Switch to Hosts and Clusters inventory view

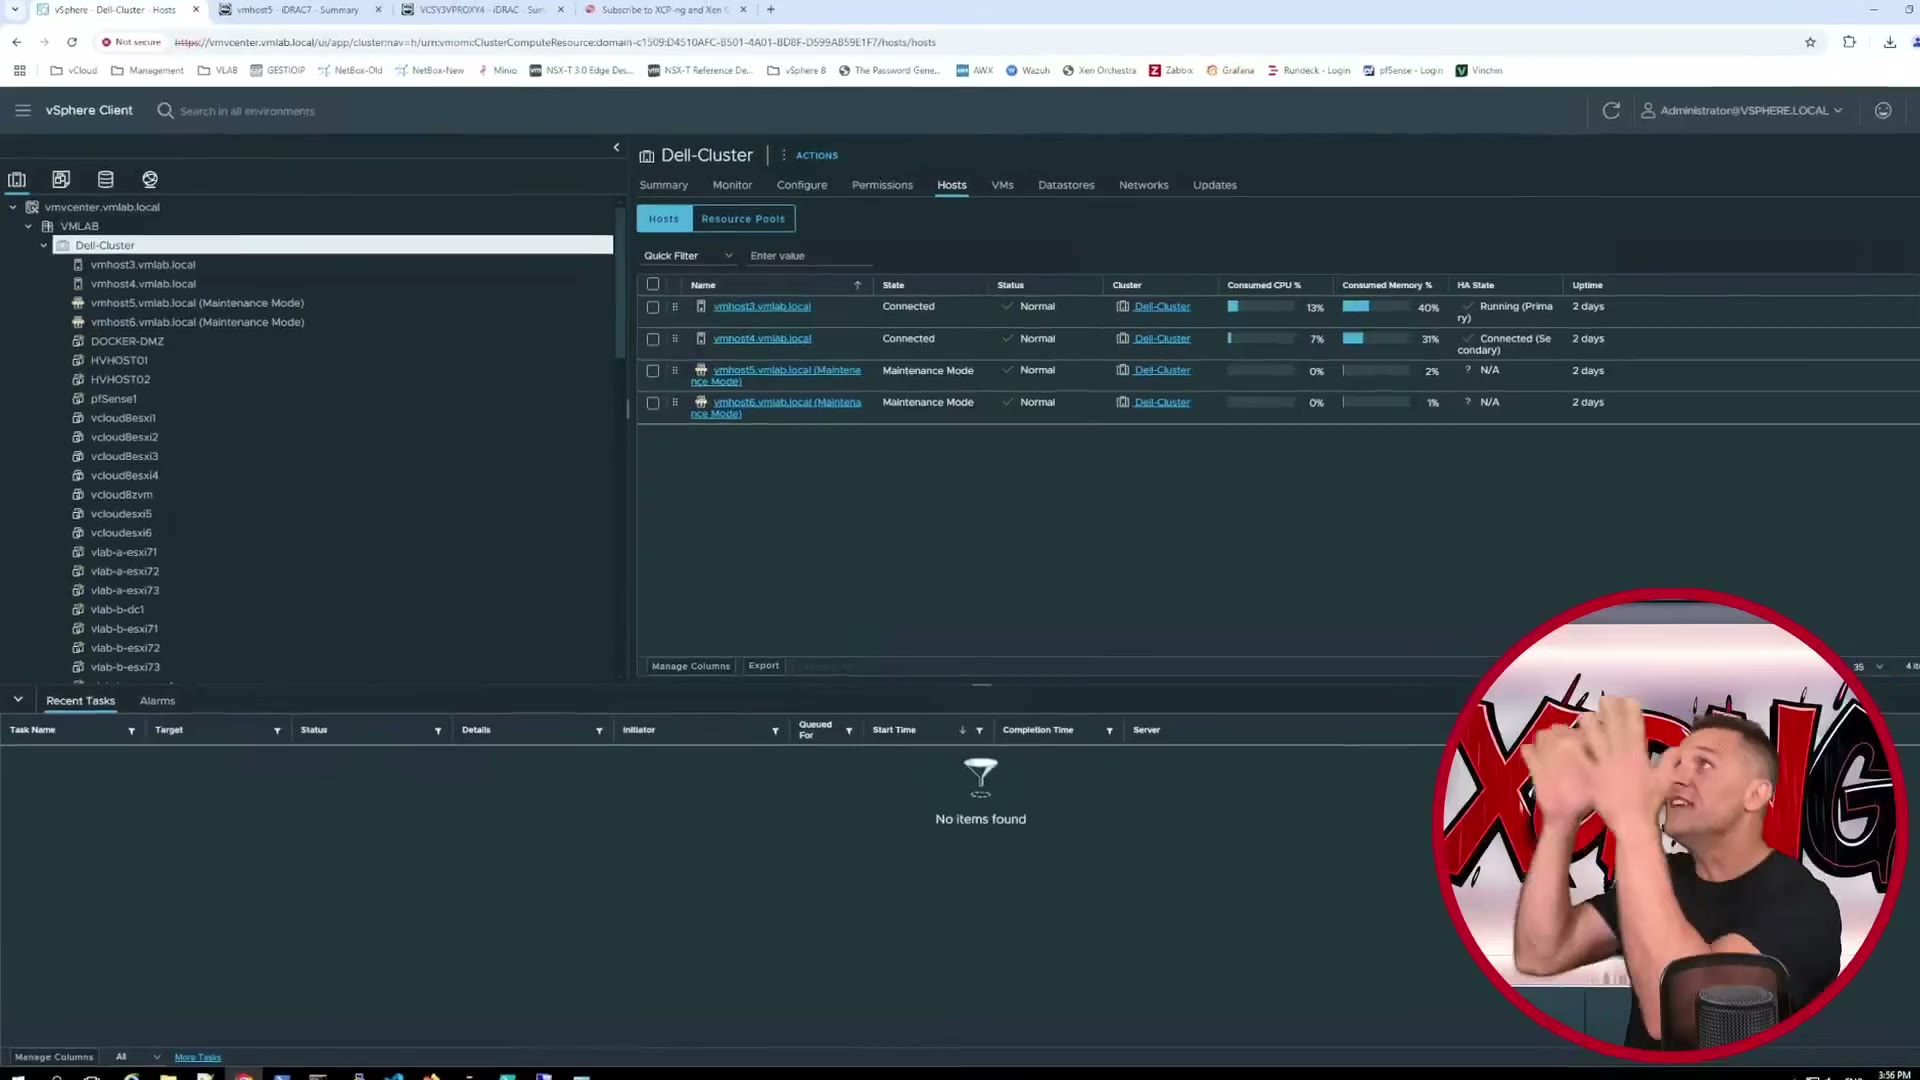17,180
